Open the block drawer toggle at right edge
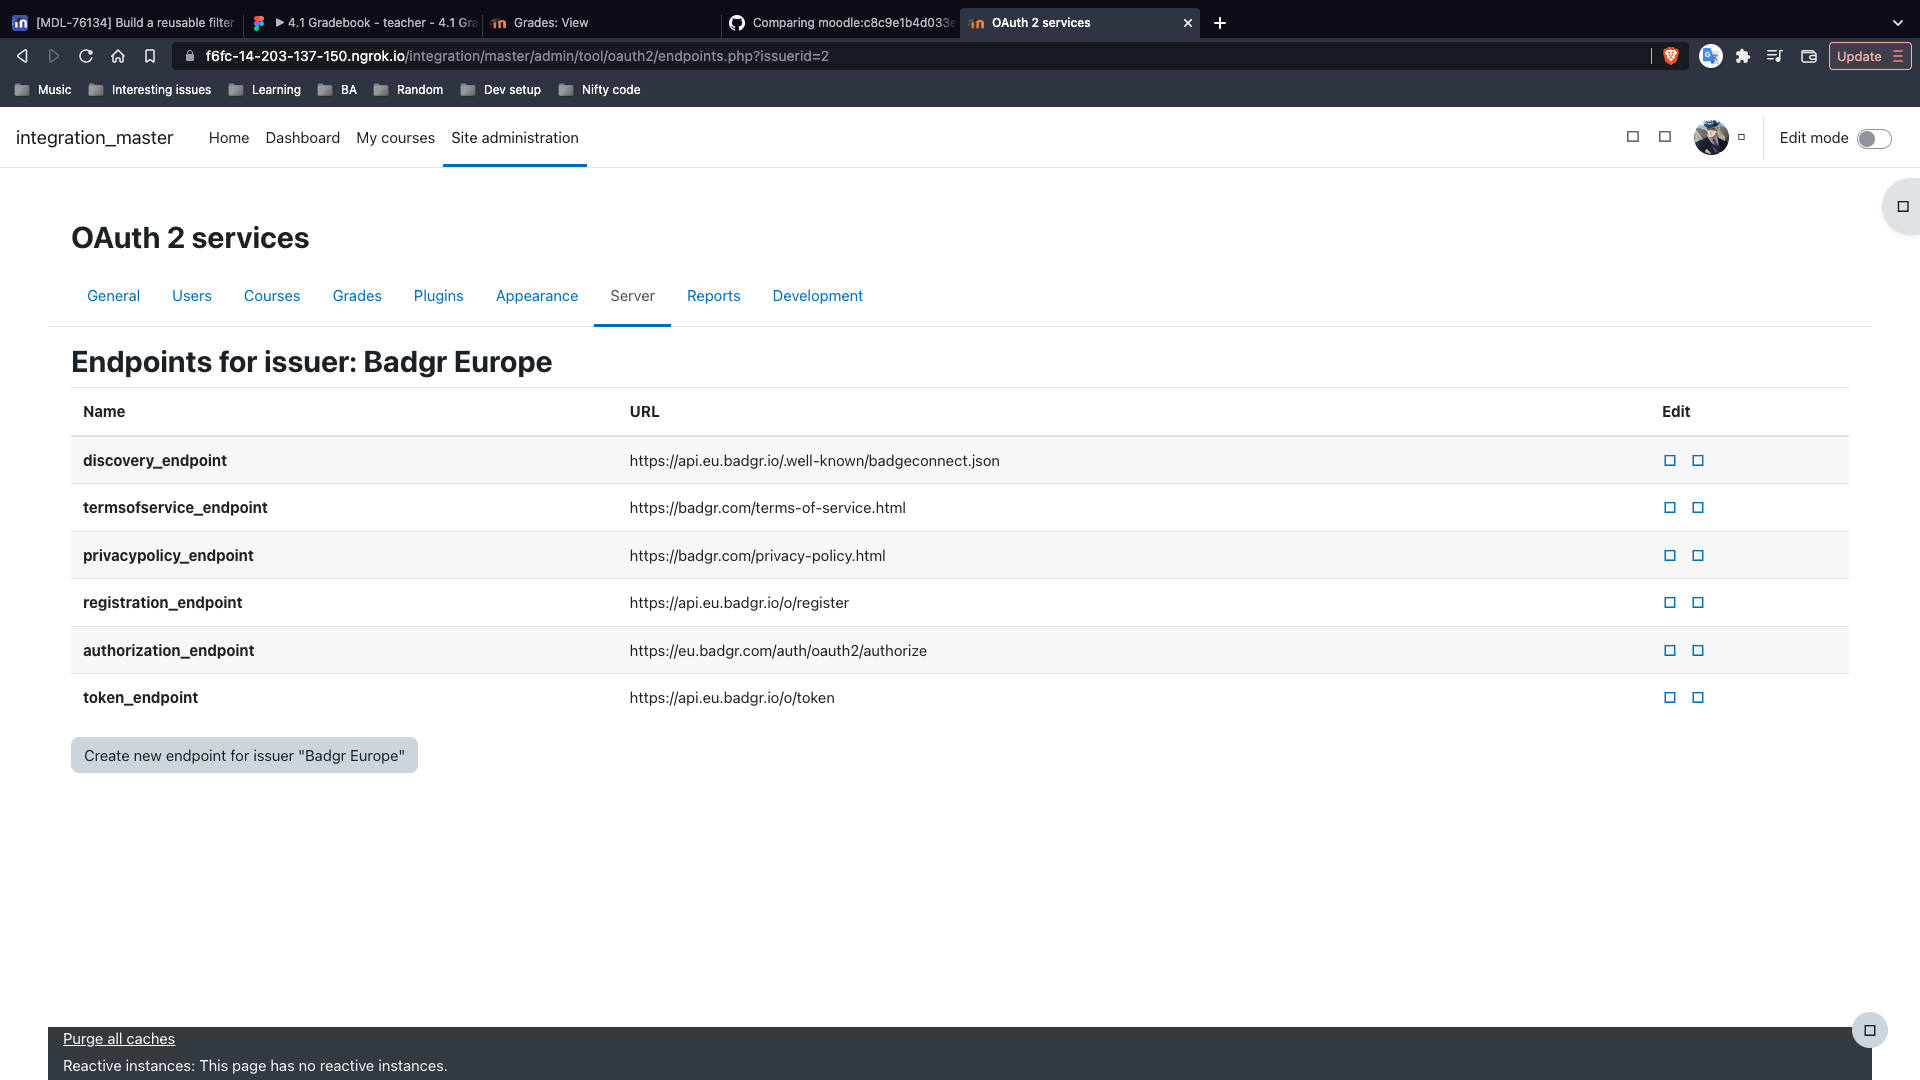 (1902, 207)
